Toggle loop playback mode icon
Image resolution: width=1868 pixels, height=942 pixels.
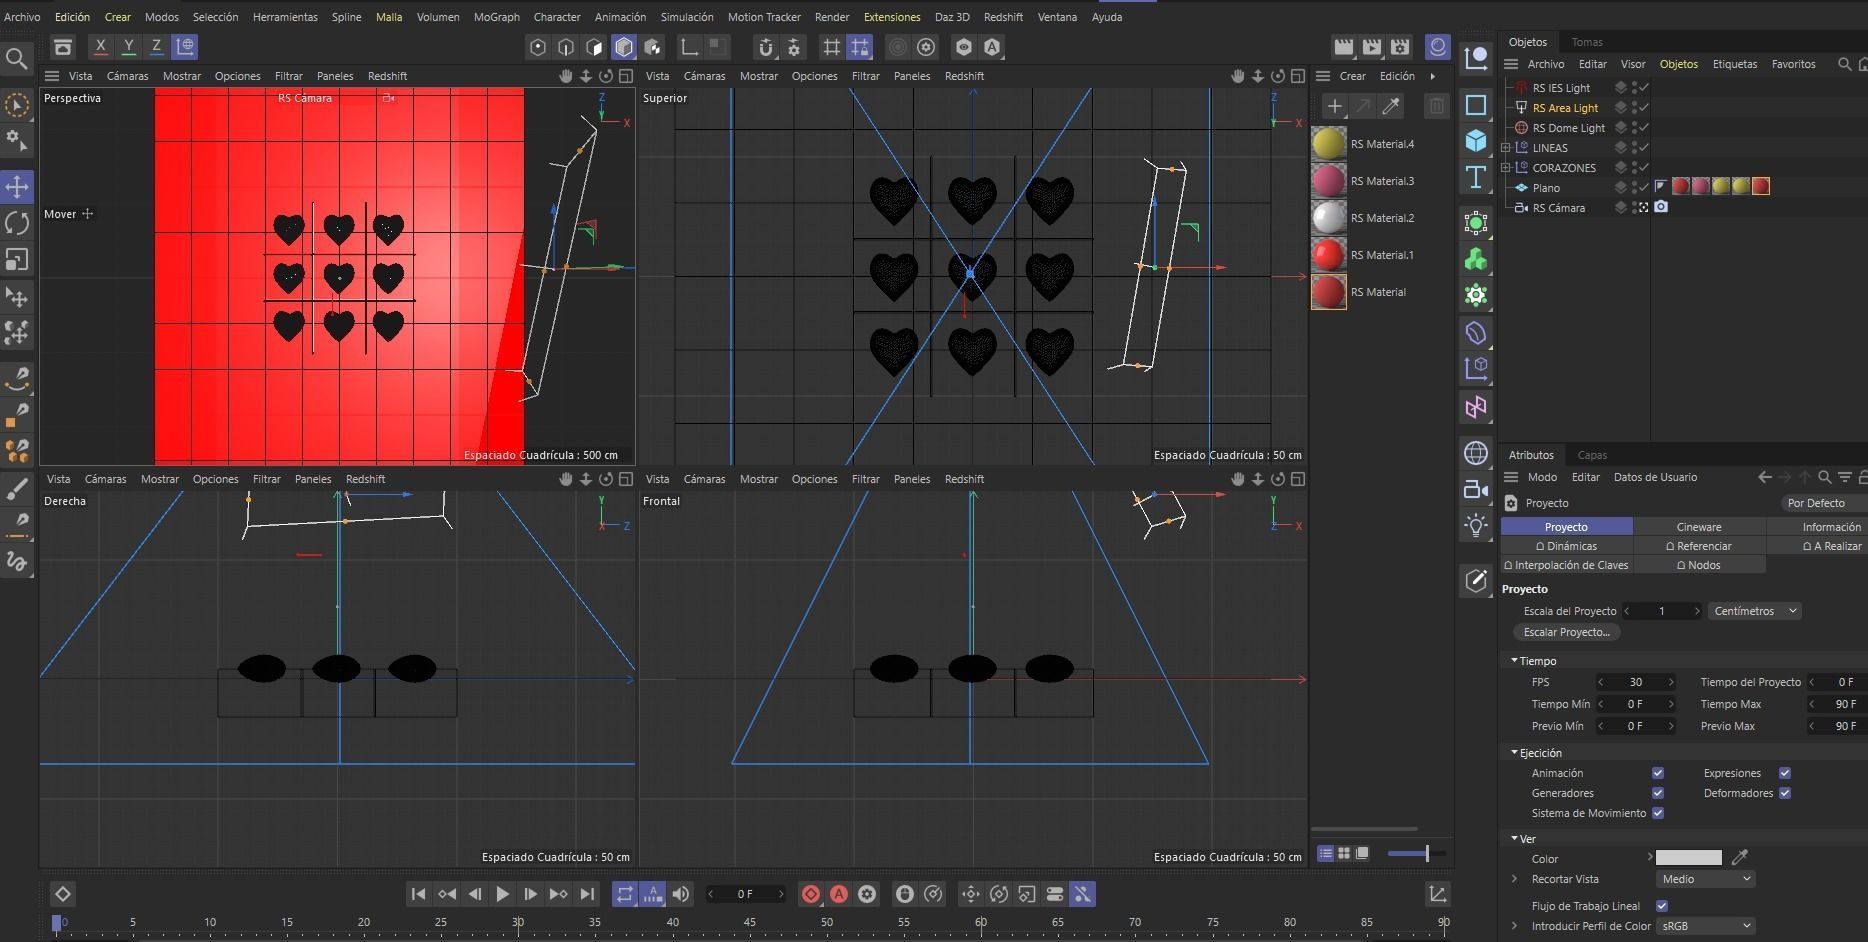click(625, 894)
